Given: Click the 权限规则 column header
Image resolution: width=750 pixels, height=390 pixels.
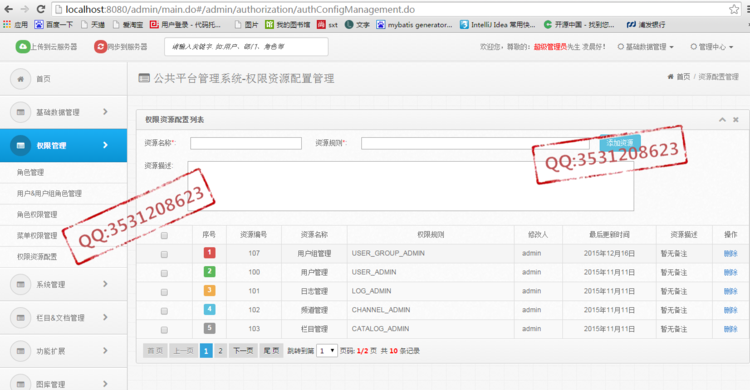Looking at the screenshot, I should [430, 234].
